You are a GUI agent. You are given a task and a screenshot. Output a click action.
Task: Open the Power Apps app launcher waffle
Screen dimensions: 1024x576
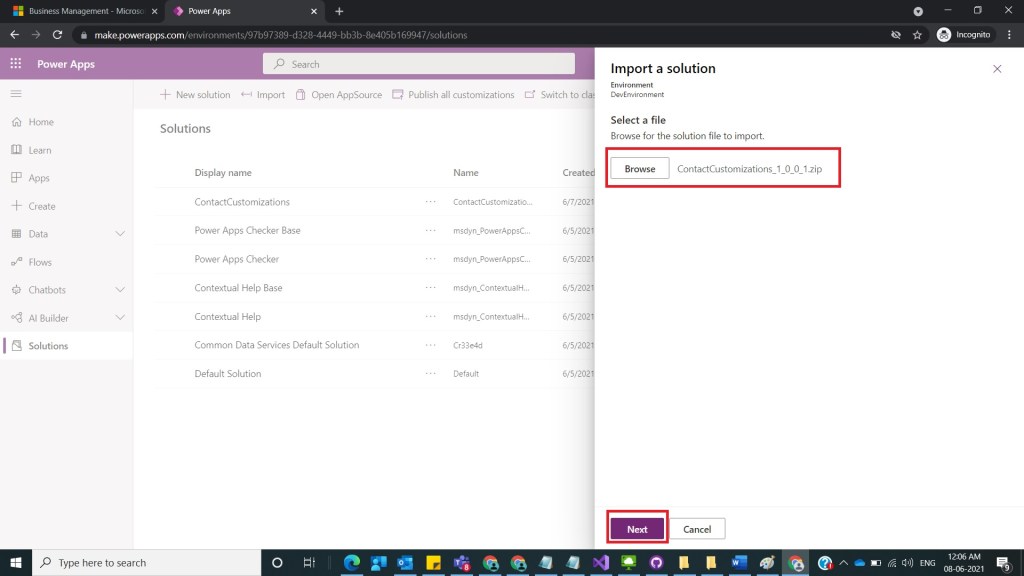pos(16,64)
